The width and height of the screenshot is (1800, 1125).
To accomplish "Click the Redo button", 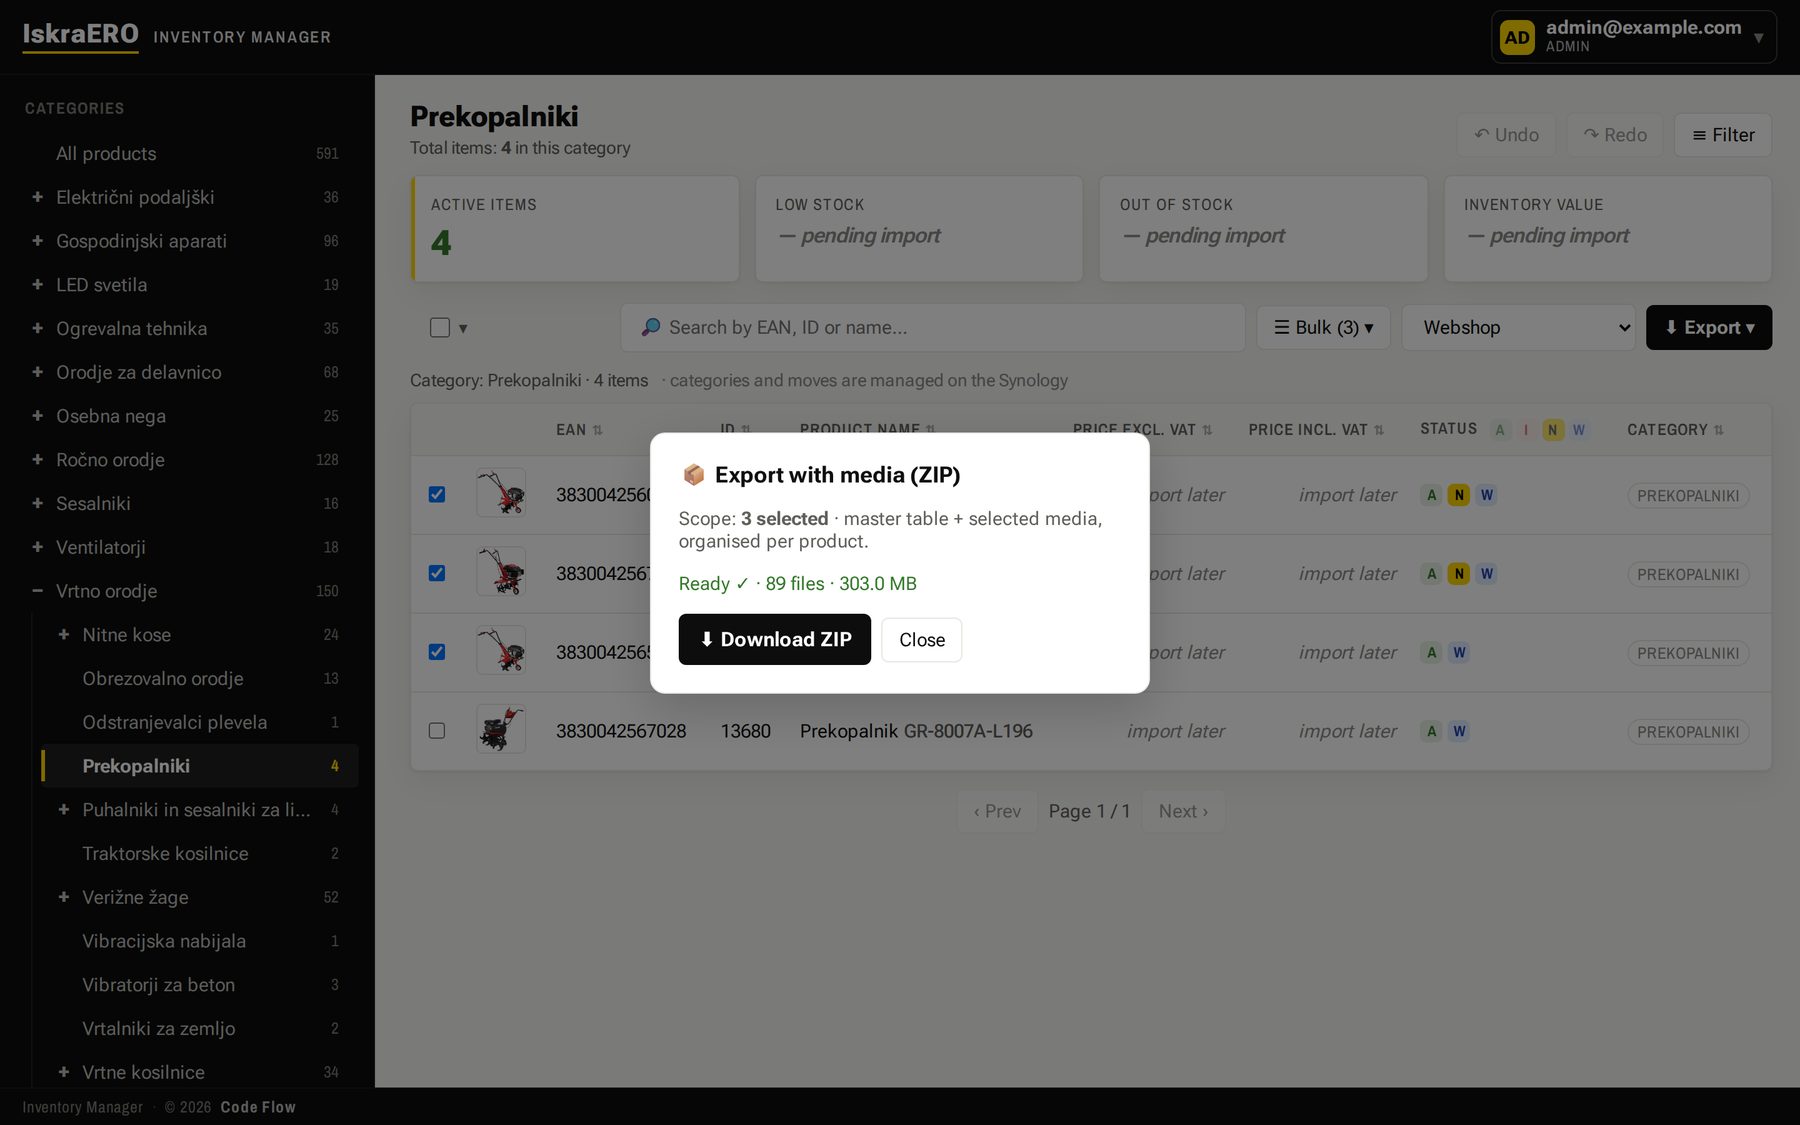I will tap(1615, 135).
